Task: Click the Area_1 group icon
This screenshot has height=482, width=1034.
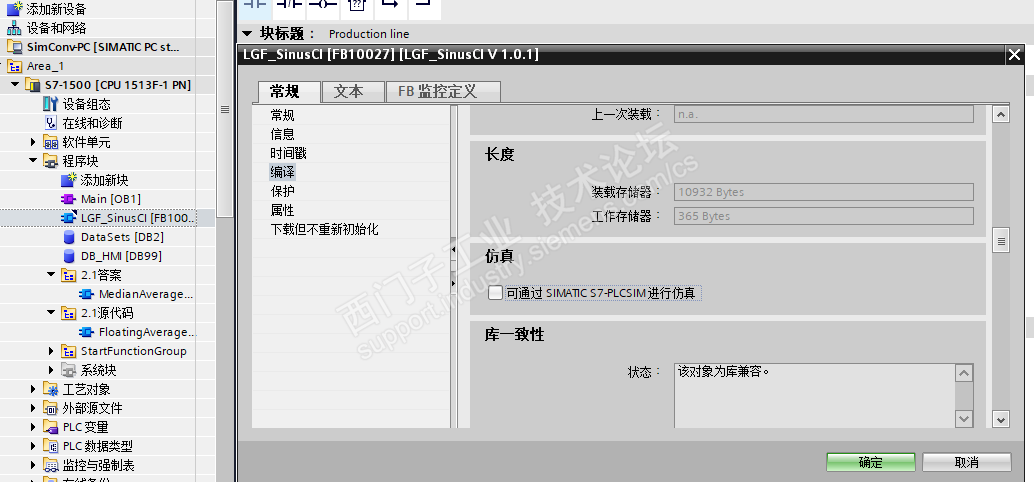Action: pos(16,66)
